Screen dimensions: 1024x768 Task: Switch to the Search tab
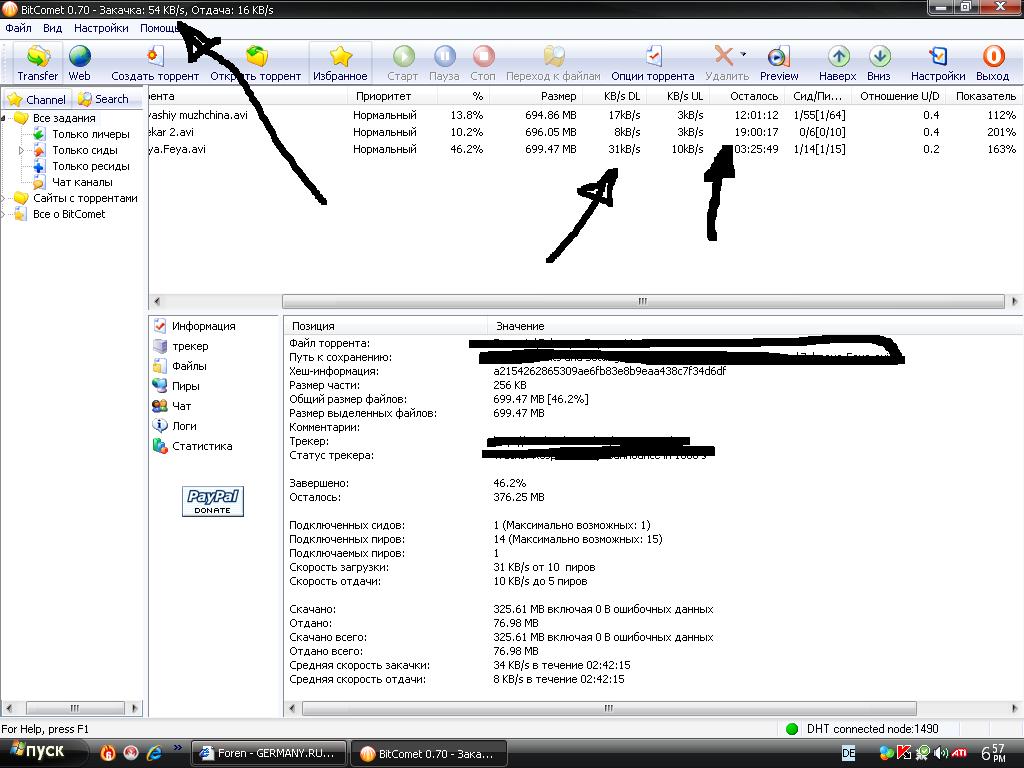(104, 99)
